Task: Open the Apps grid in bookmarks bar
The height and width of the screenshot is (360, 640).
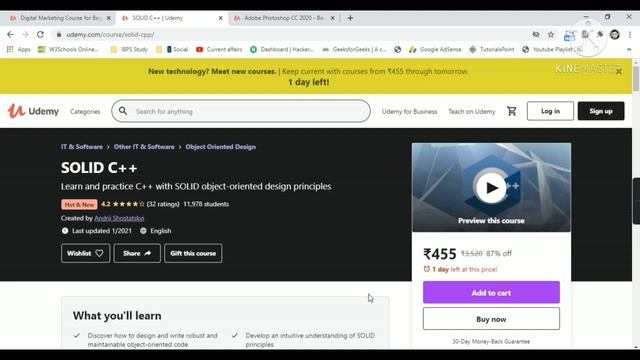Action: pyautogui.click(x=18, y=49)
